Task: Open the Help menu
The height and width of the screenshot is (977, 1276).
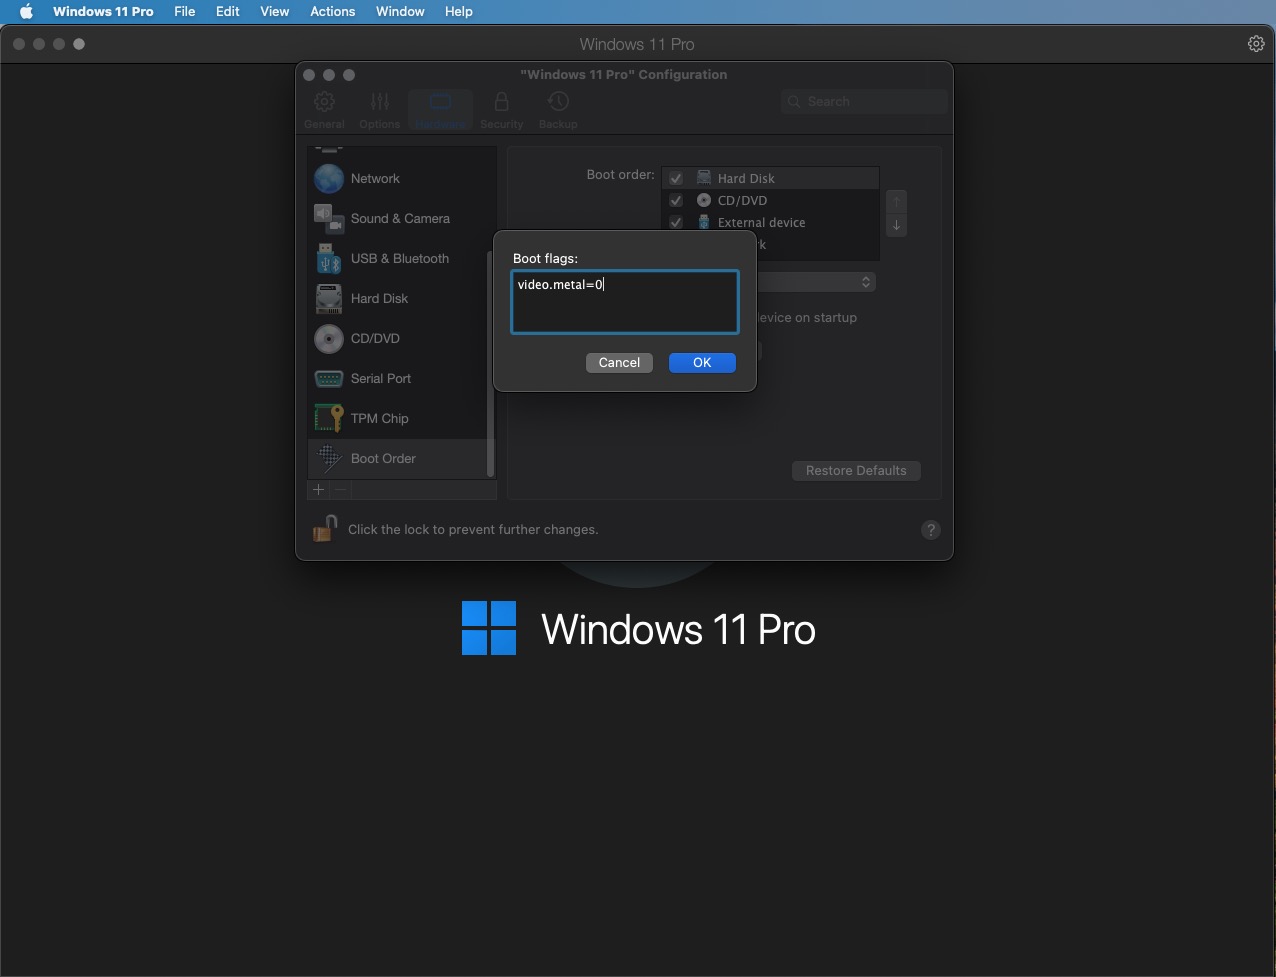Action: click(458, 12)
